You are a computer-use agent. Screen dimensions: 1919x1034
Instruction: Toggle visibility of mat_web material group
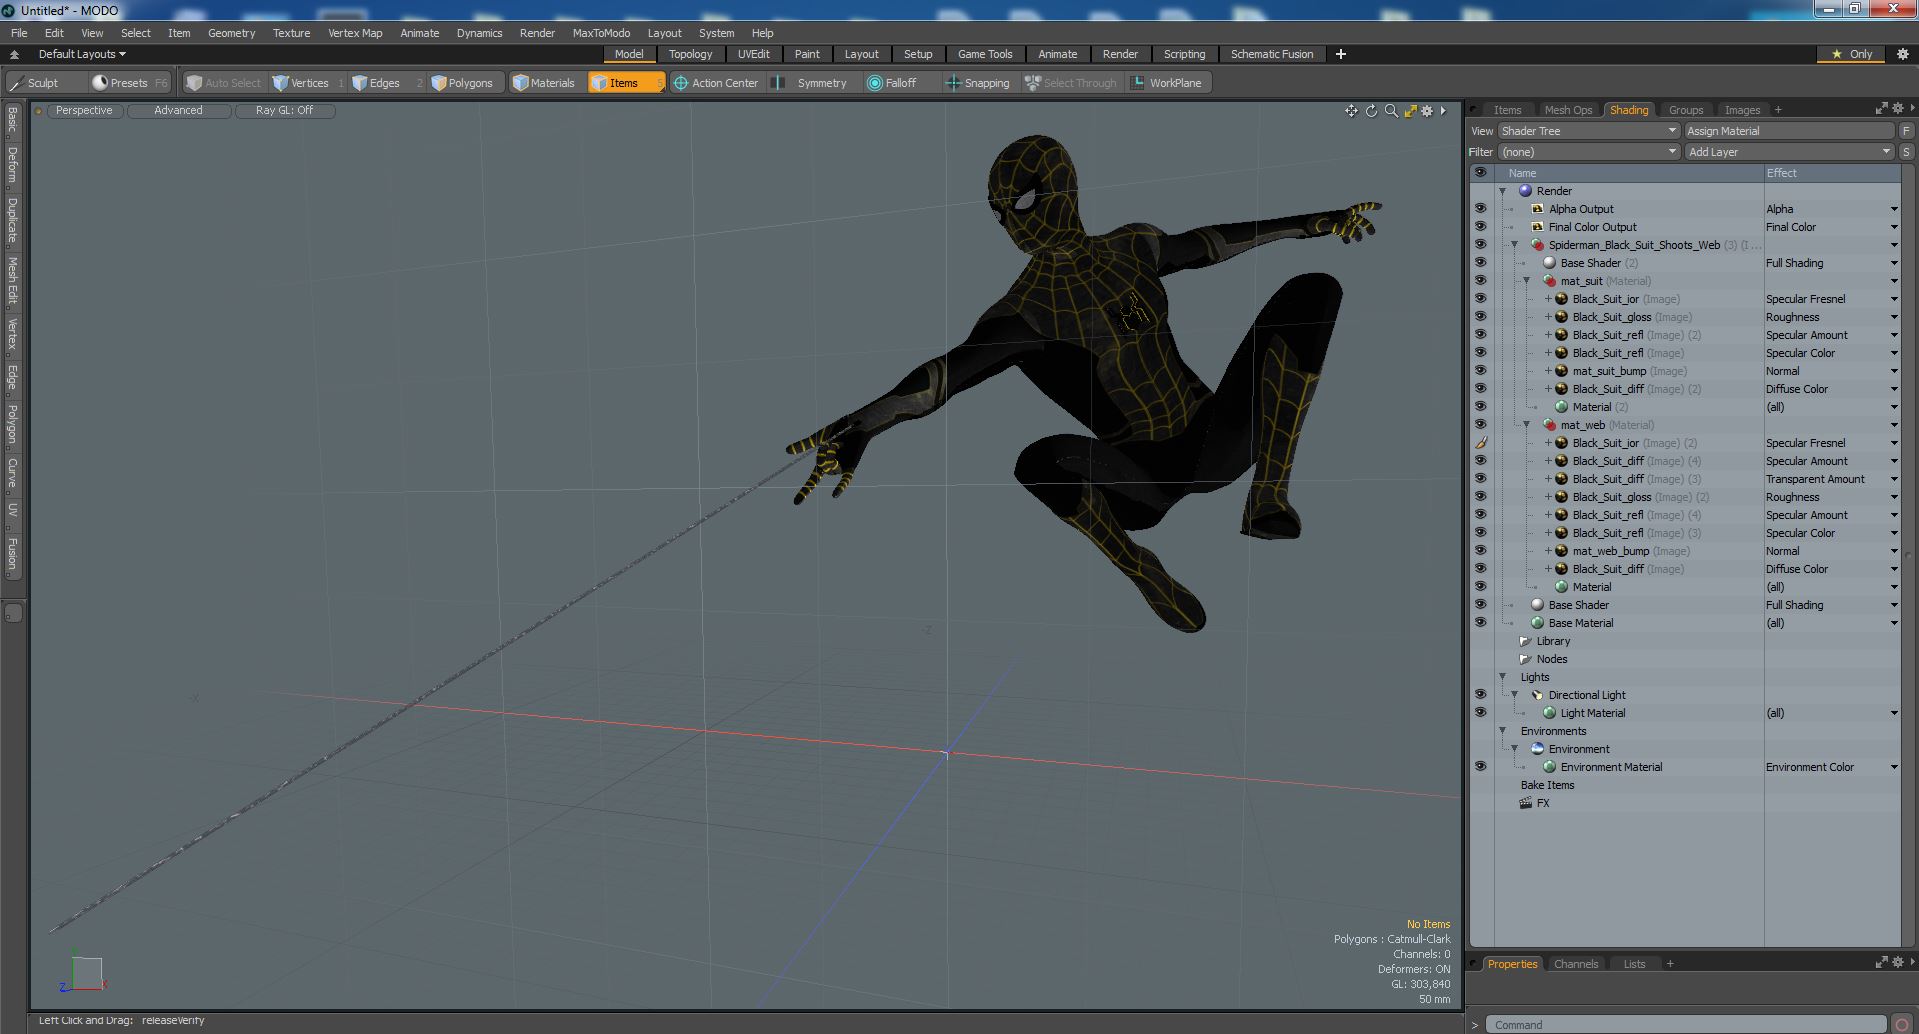pyautogui.click(x=1480, y=425)
